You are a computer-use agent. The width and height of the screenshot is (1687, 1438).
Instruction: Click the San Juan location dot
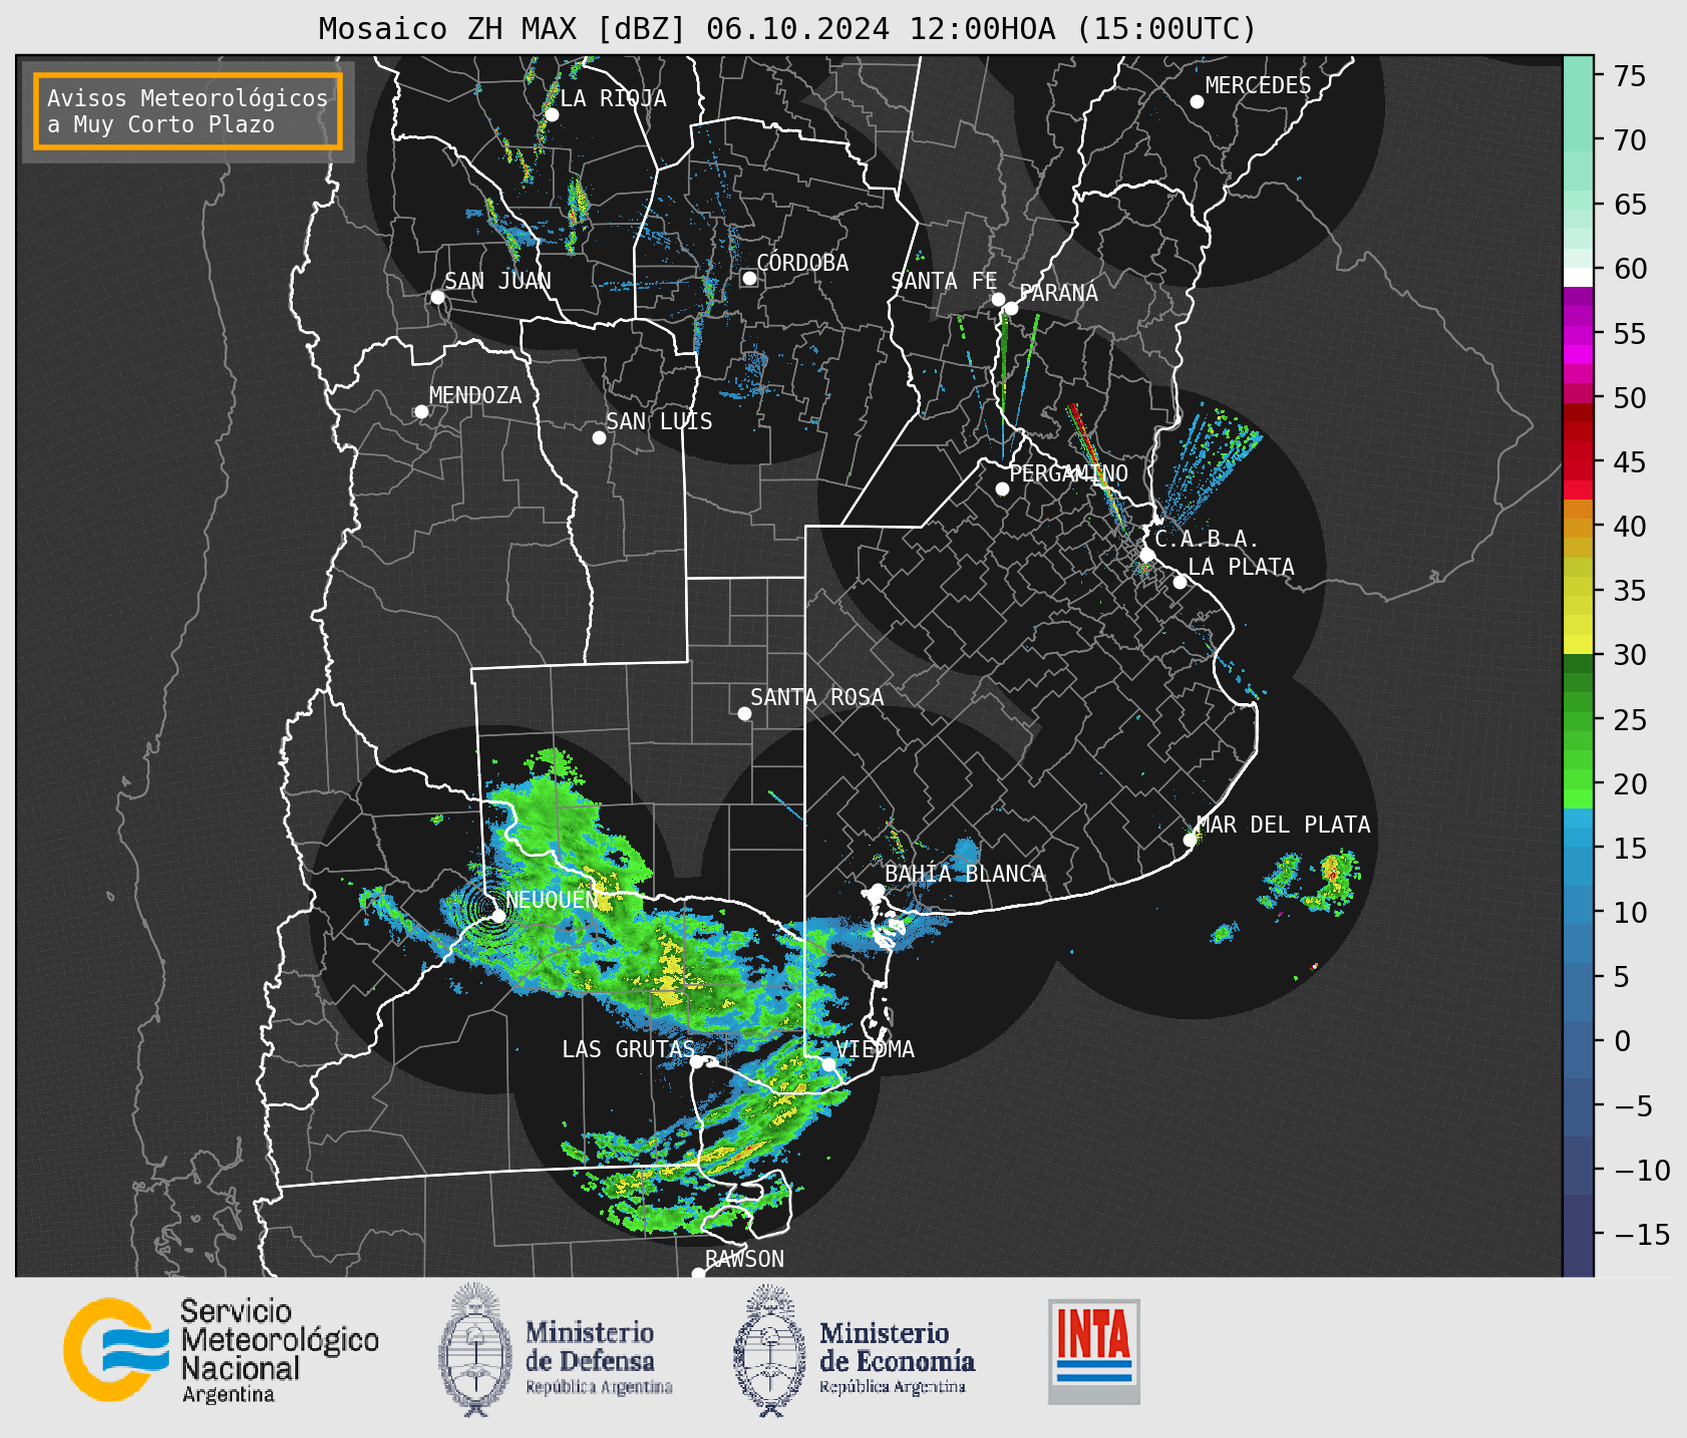pos(437,297)
